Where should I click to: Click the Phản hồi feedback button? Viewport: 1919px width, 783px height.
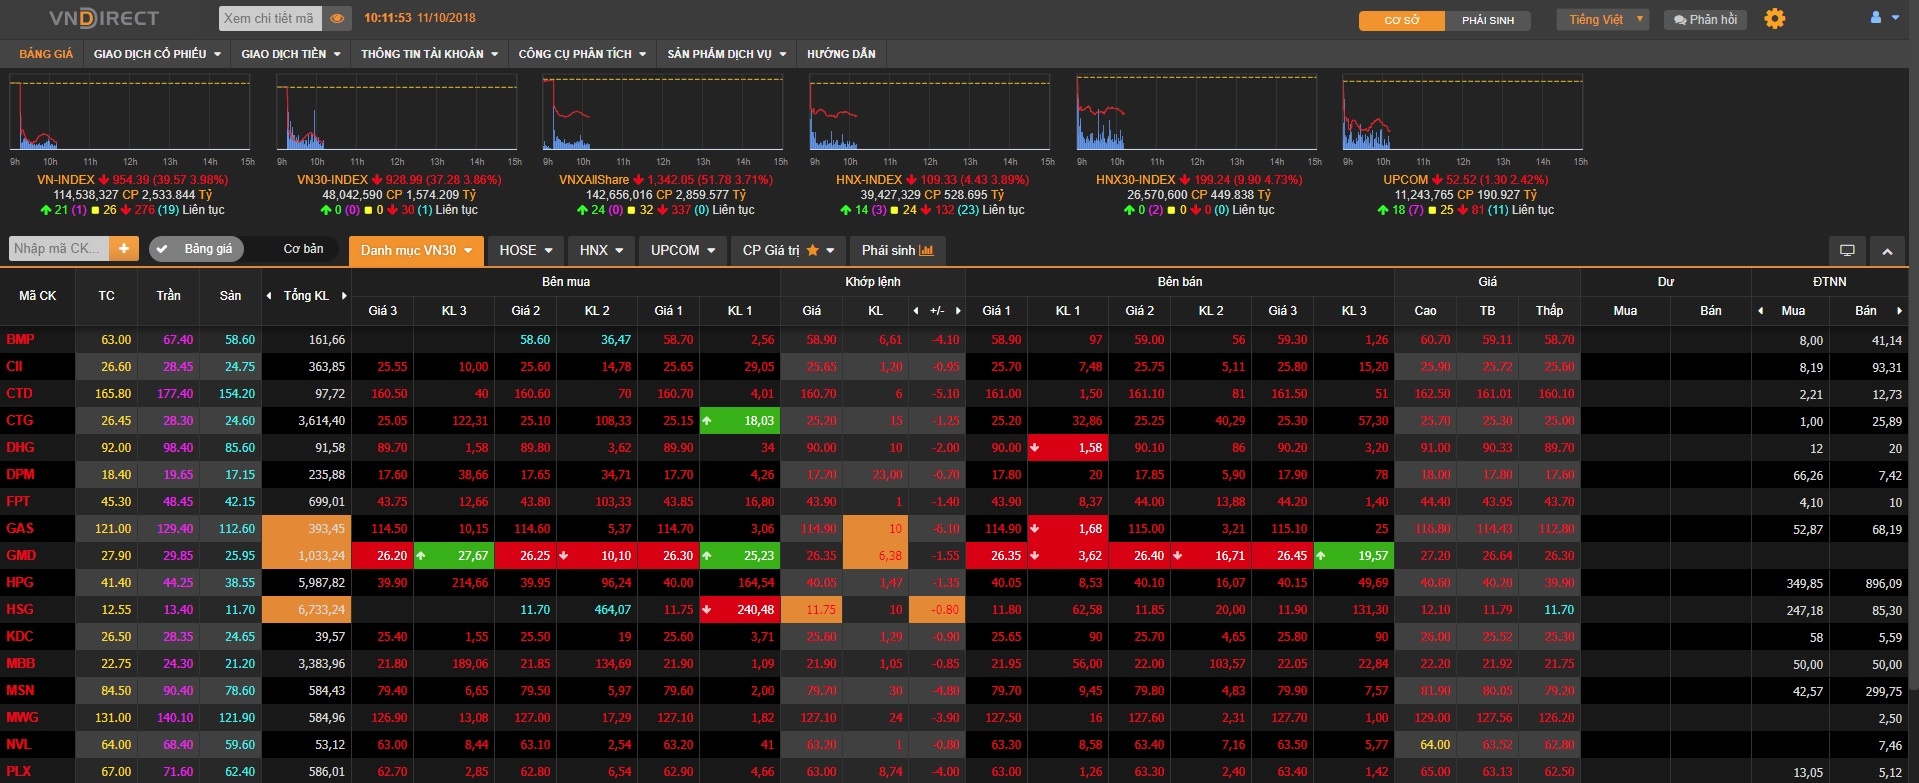point(1704,19)
